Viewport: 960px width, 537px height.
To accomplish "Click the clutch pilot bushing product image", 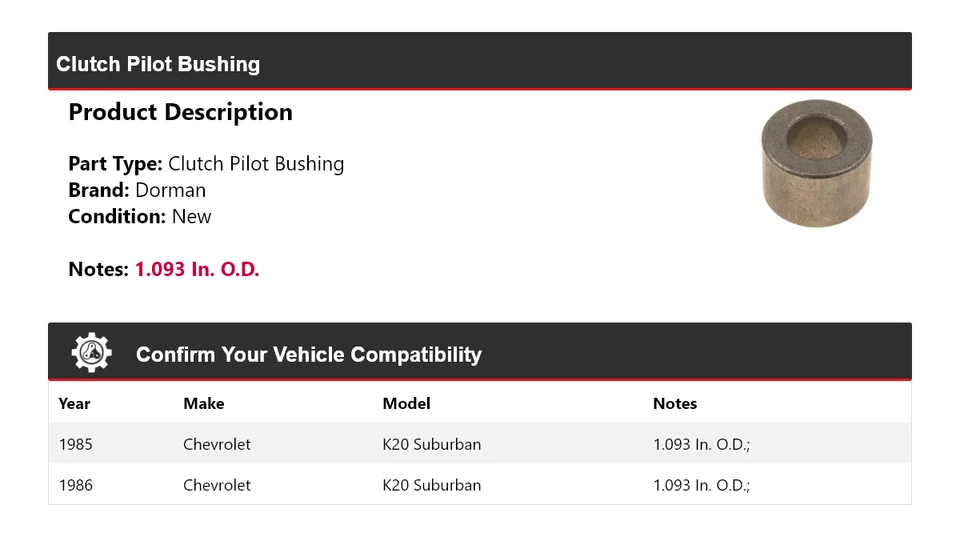I will pyautogui.click(x=816, y=165).
